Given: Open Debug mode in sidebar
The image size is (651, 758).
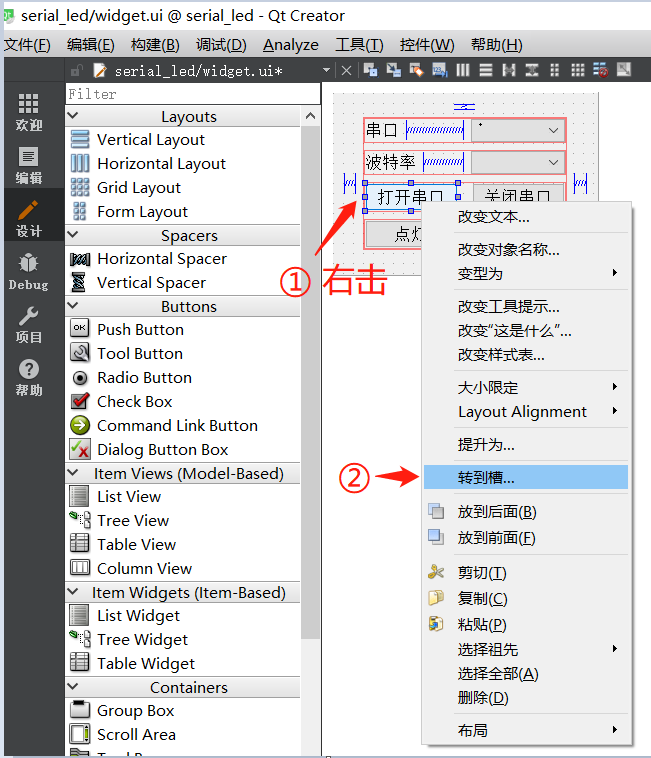Looking at the screenshot, I should 29,272.
